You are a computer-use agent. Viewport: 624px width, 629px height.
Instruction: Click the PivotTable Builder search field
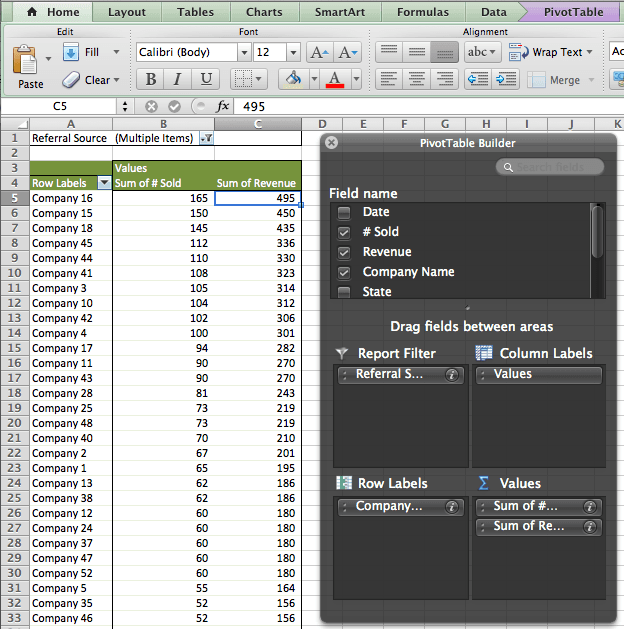coord(550,167)
